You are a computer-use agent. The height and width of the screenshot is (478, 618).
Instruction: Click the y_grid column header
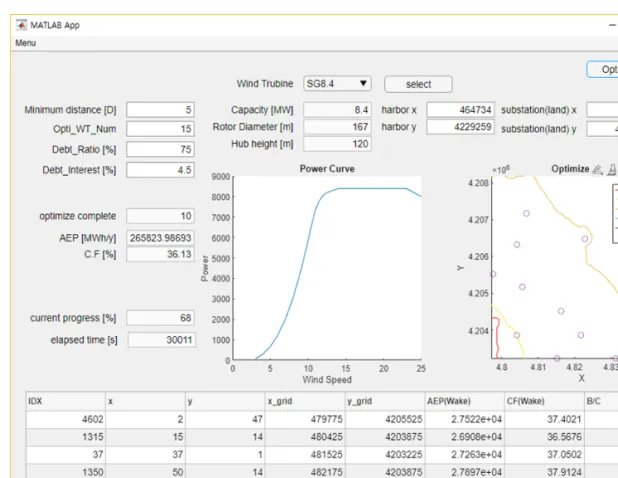(x=385, y=401)
